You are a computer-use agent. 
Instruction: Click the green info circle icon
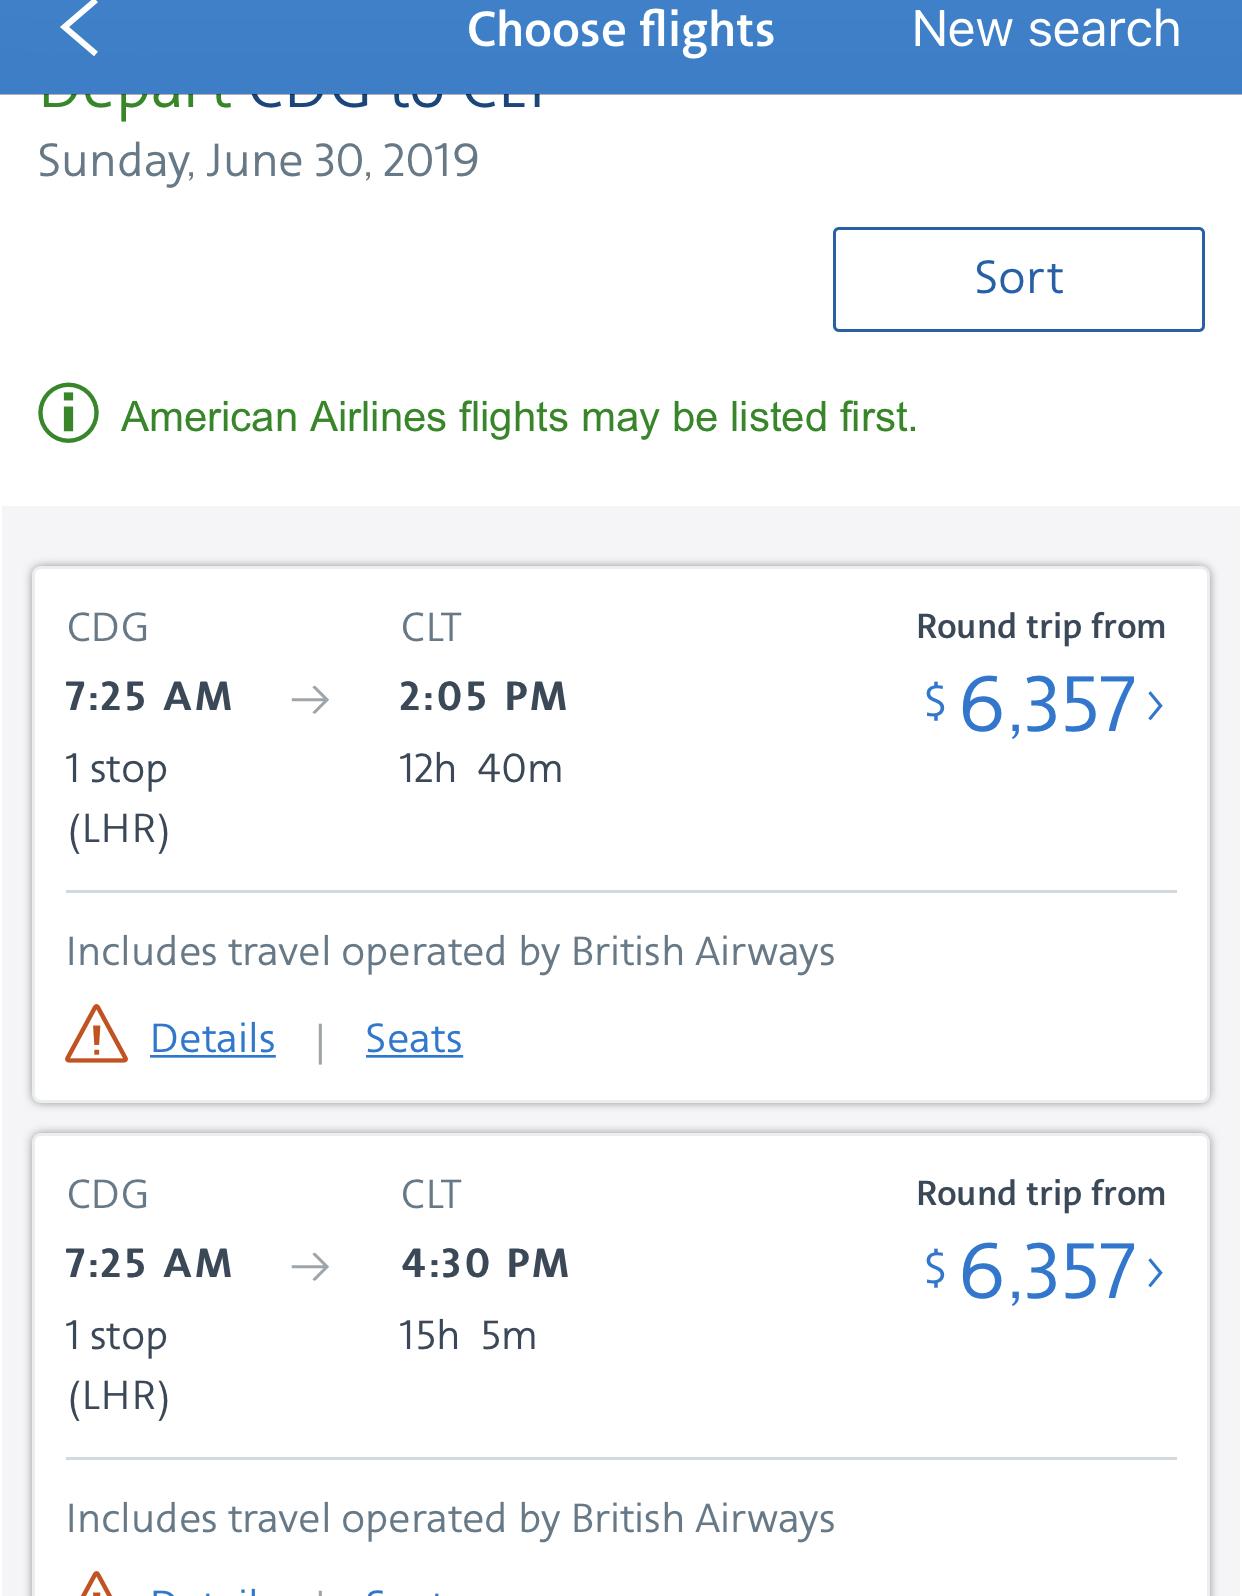point(68,414)
